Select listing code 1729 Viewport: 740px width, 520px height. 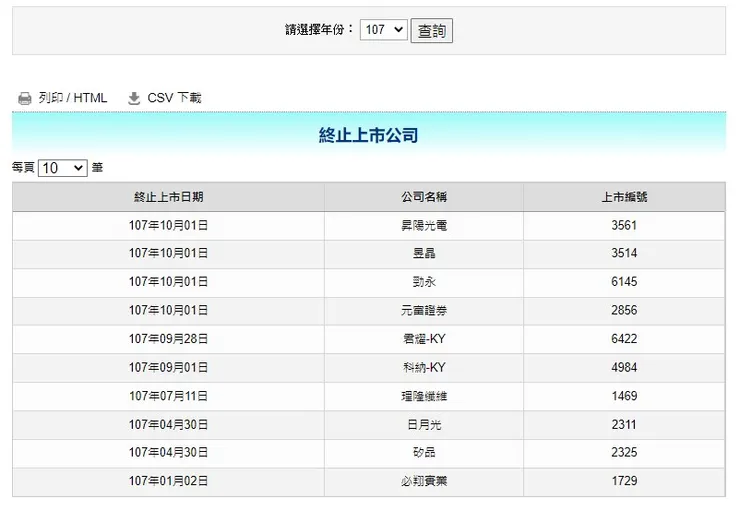[x=624, y=481]
